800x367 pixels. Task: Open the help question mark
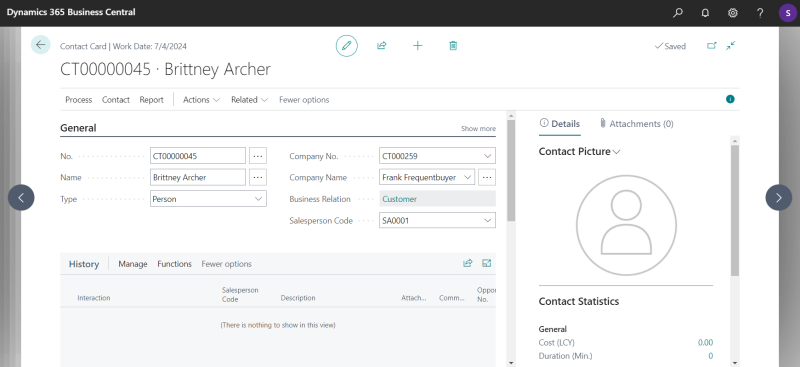click(760, 13)
